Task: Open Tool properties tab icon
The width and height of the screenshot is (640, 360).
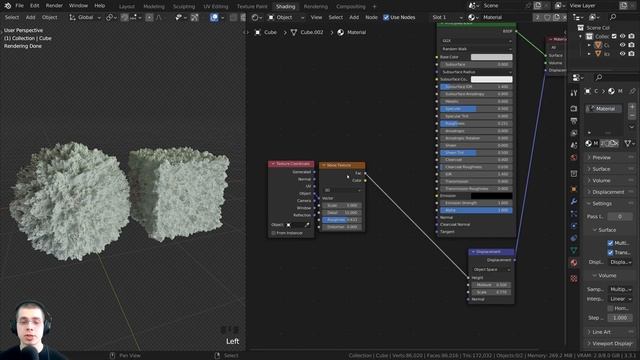Action: click(574, 93)
